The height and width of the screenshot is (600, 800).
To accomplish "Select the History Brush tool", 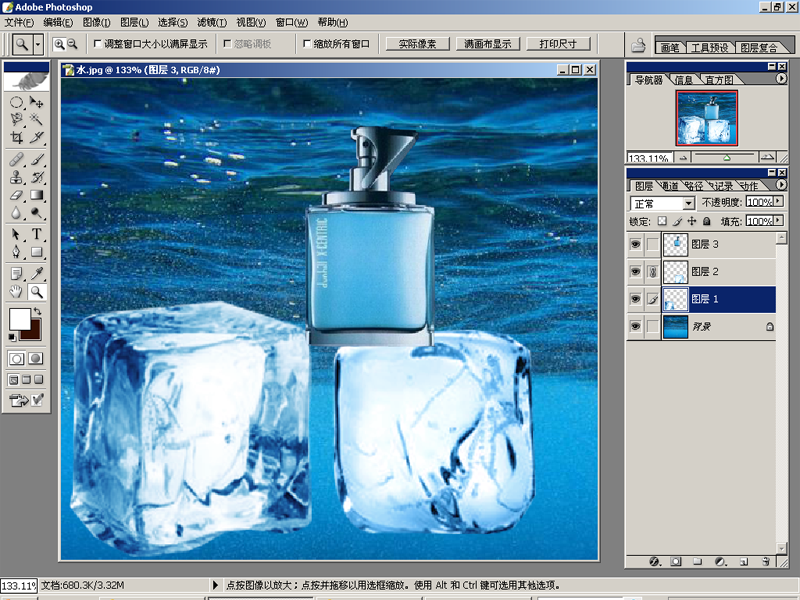I will 36,177.
